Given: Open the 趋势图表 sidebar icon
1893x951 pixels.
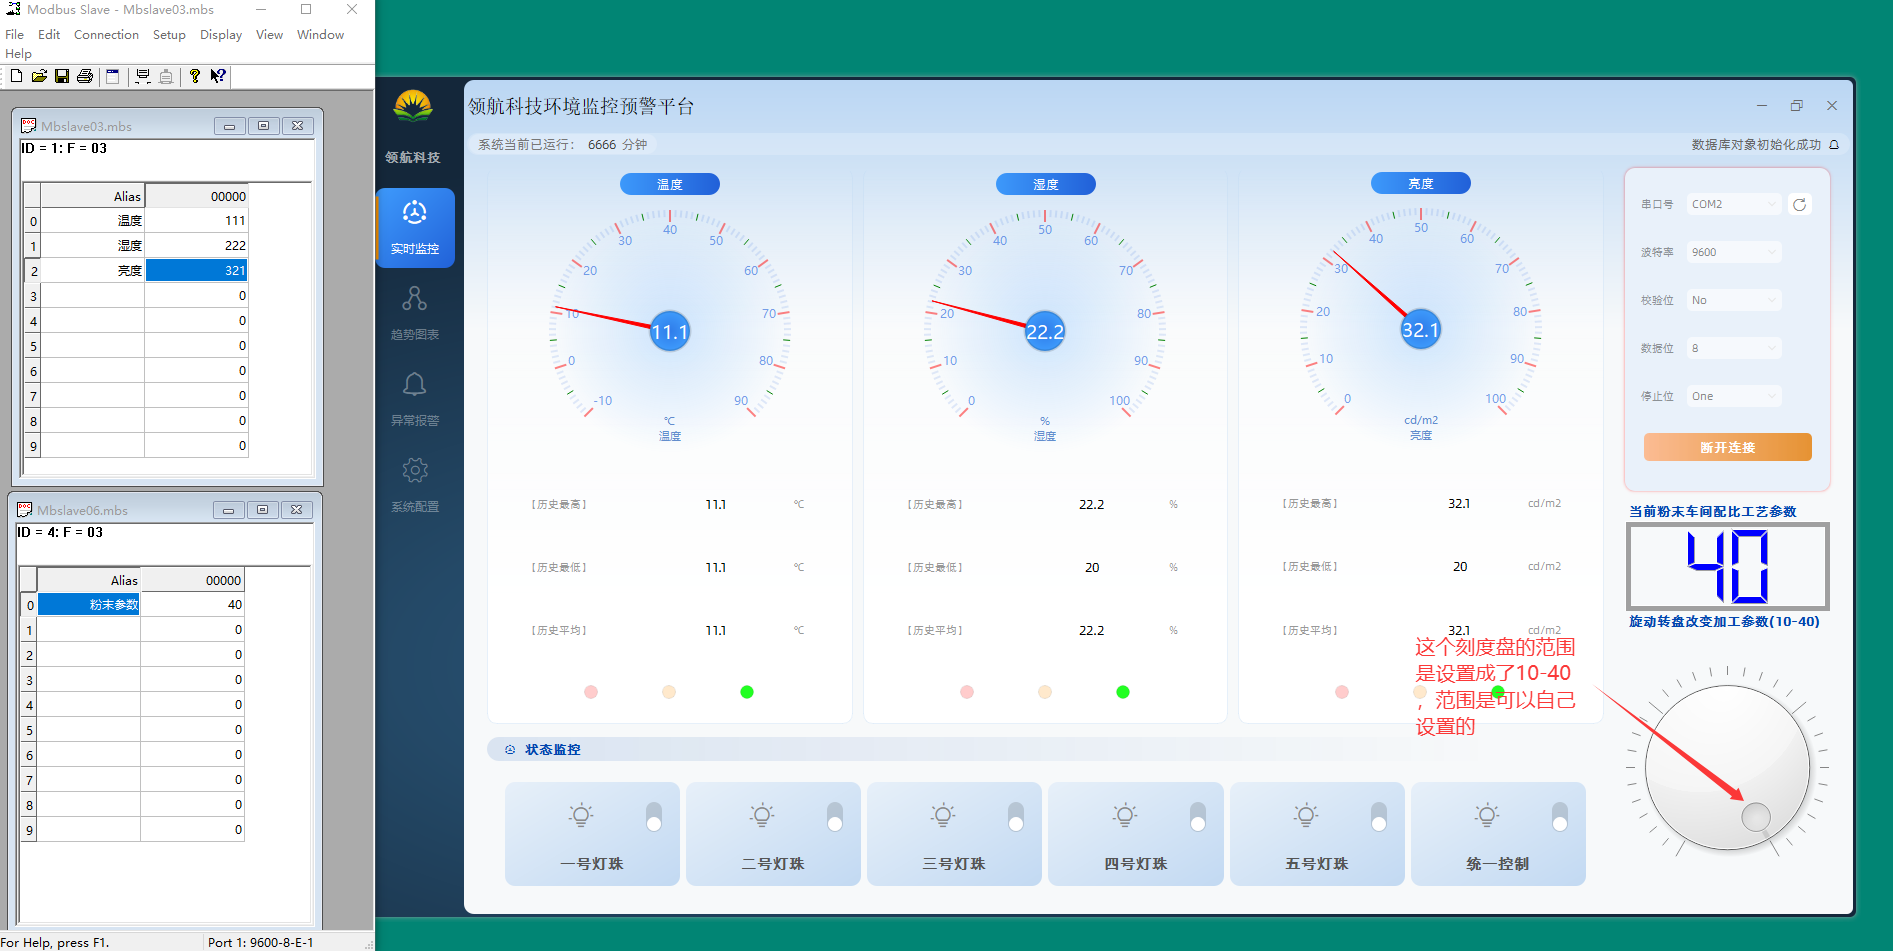Looking at the screenshot, I should coord(415,298).
